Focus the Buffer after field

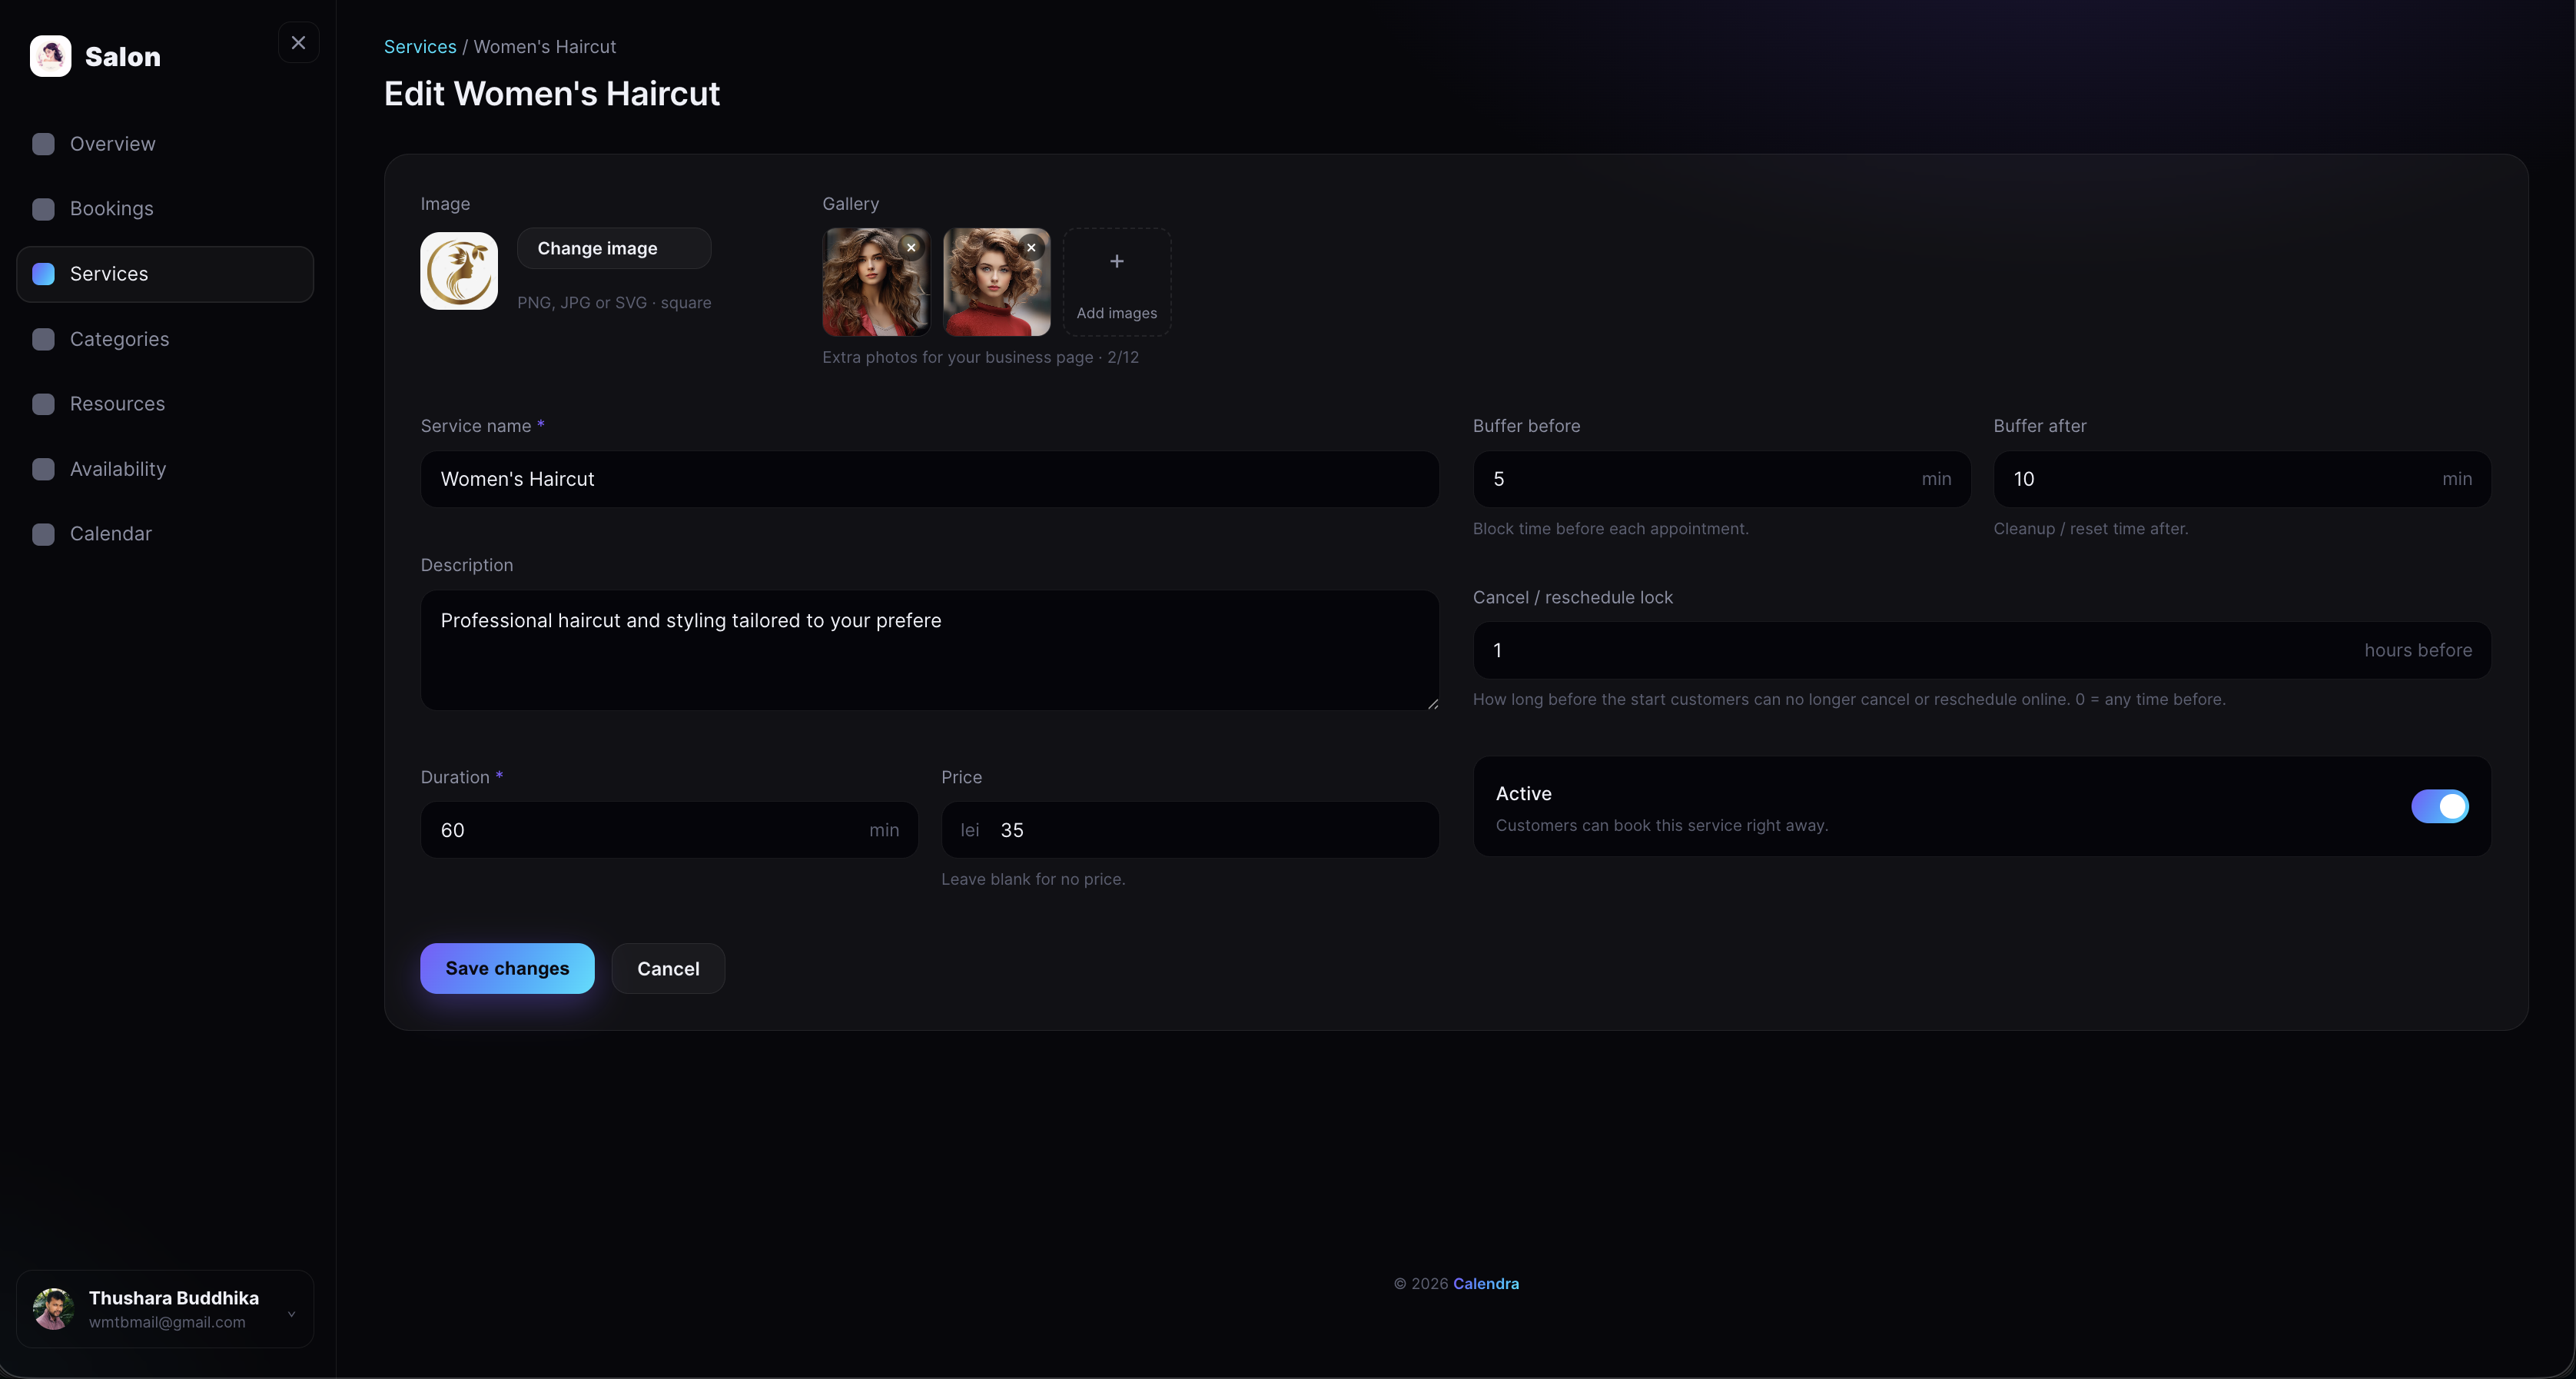[x=2242, y=479]
